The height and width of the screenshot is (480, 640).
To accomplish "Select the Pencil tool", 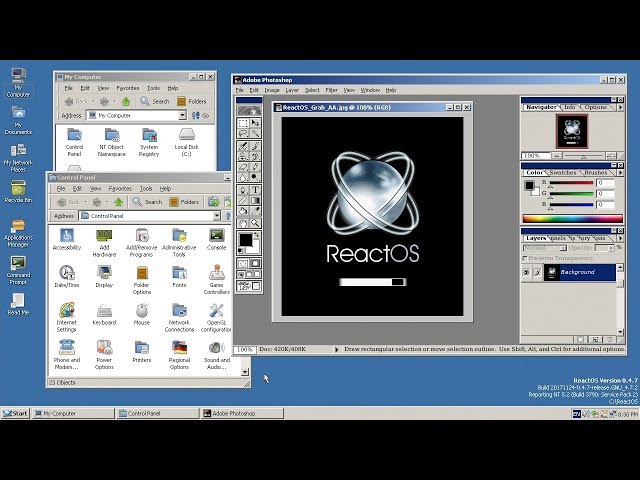I will pos(256,167).
